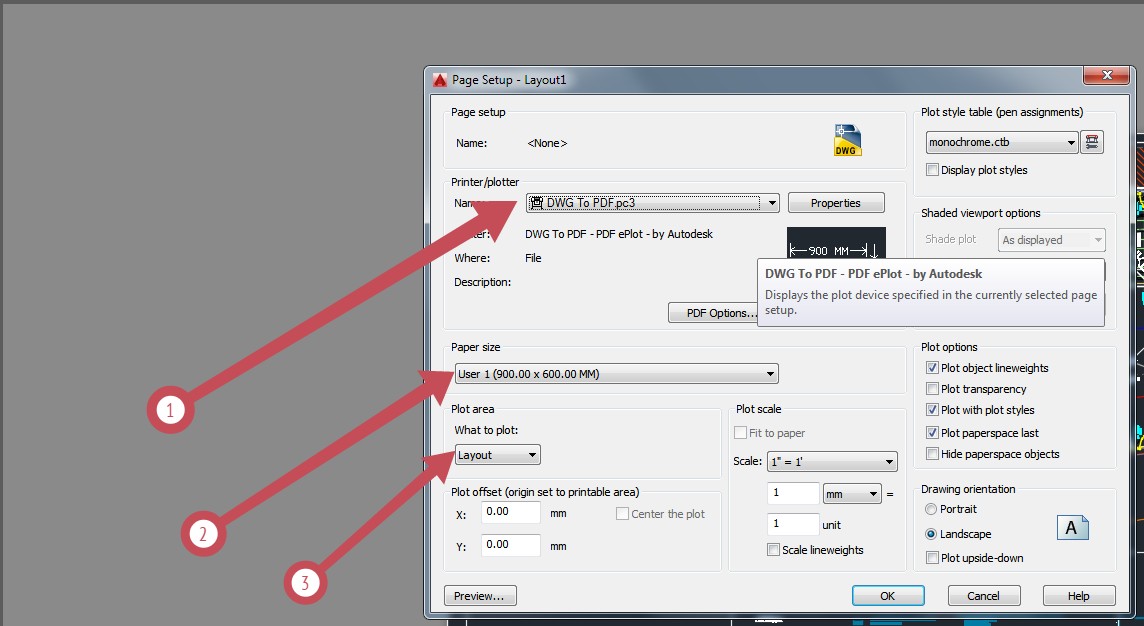1144x626 pixels.
Task: Click the Properties button
Action: (836, 203)
